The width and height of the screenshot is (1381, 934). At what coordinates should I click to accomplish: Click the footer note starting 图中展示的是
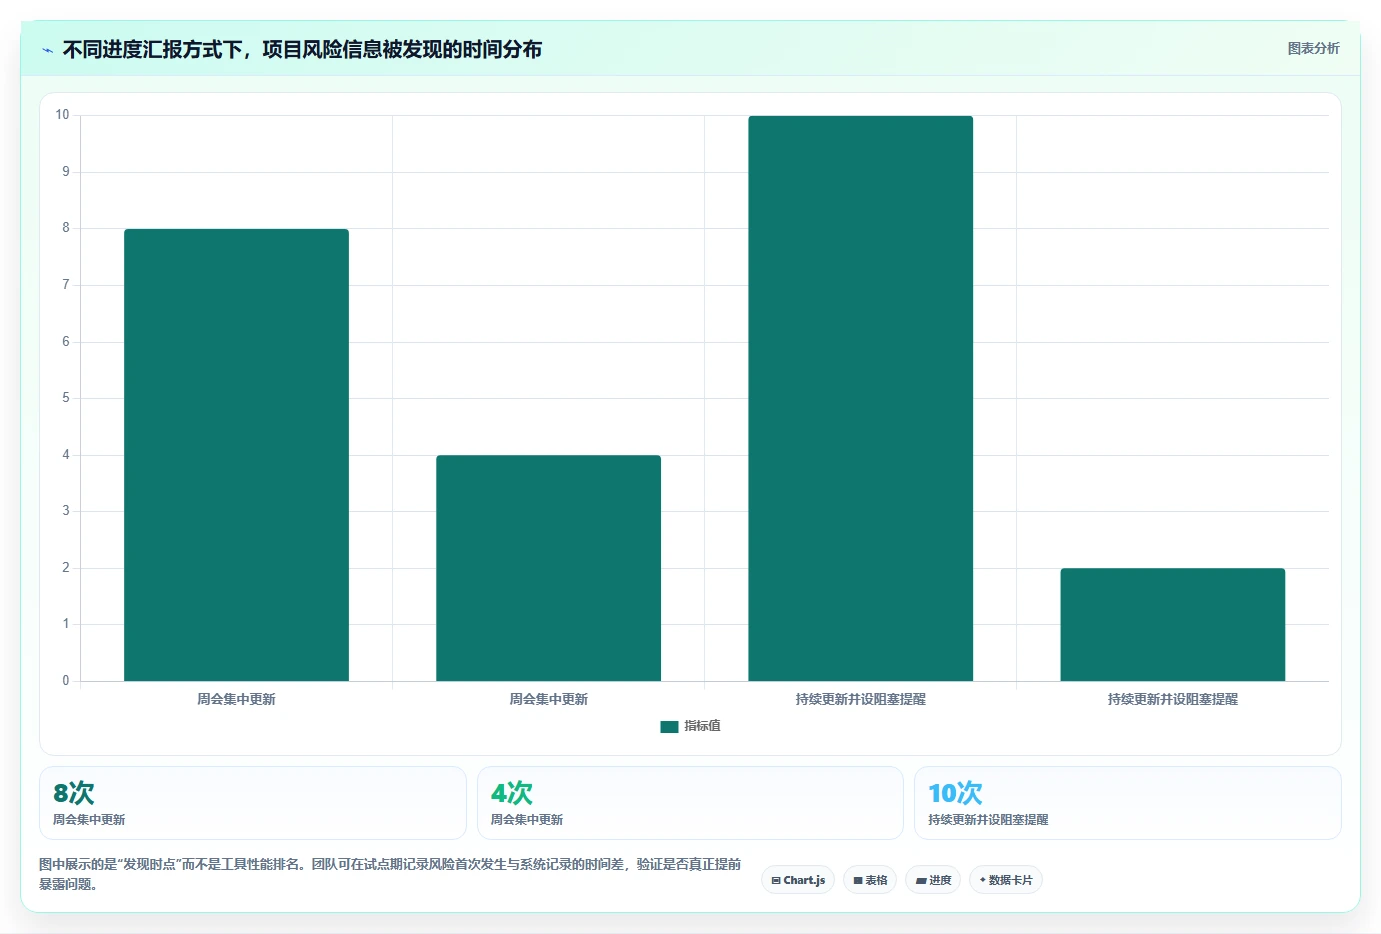coord(390,874)
